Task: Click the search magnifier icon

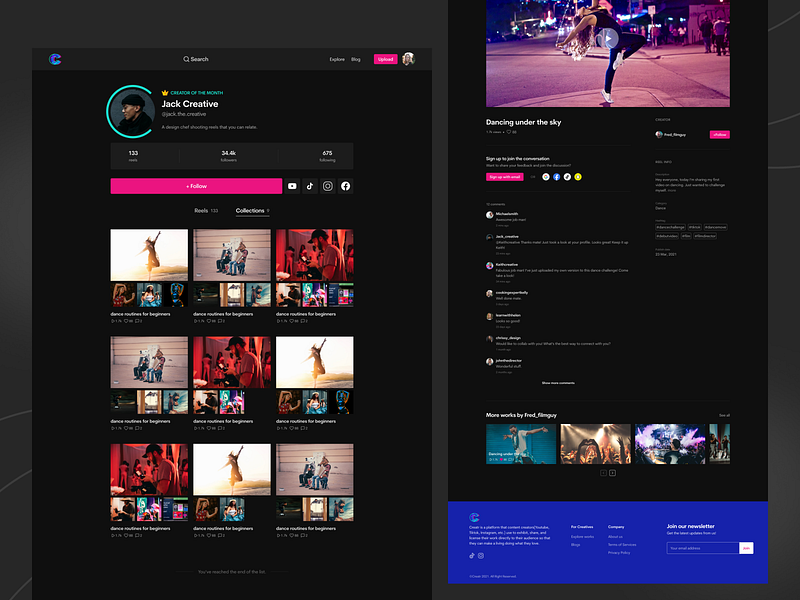Action: coord(186,59)
